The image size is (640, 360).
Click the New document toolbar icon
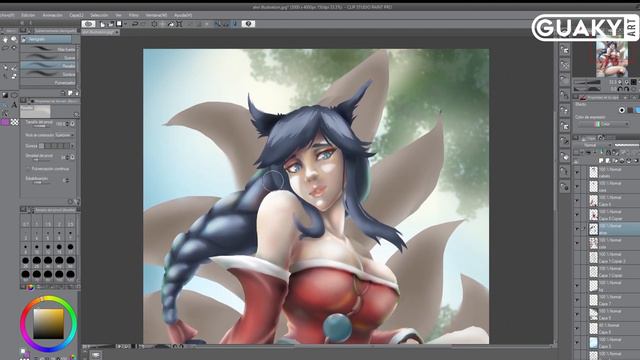click(x=102, y=24)
